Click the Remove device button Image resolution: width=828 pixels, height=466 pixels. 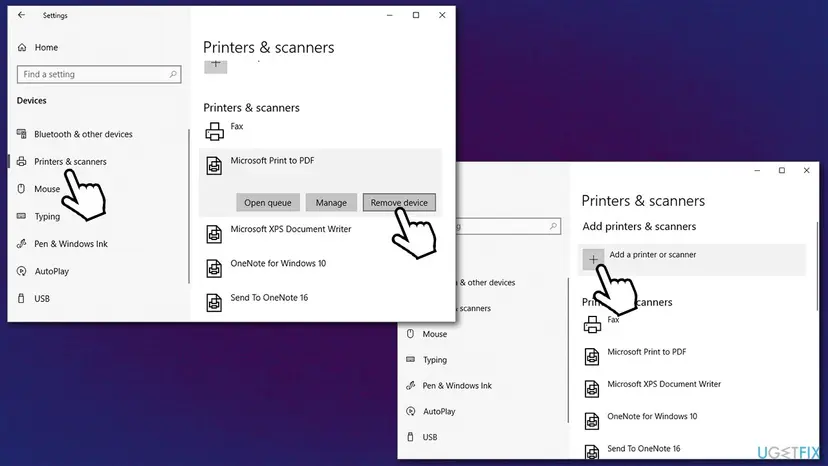tap(399, 202)
